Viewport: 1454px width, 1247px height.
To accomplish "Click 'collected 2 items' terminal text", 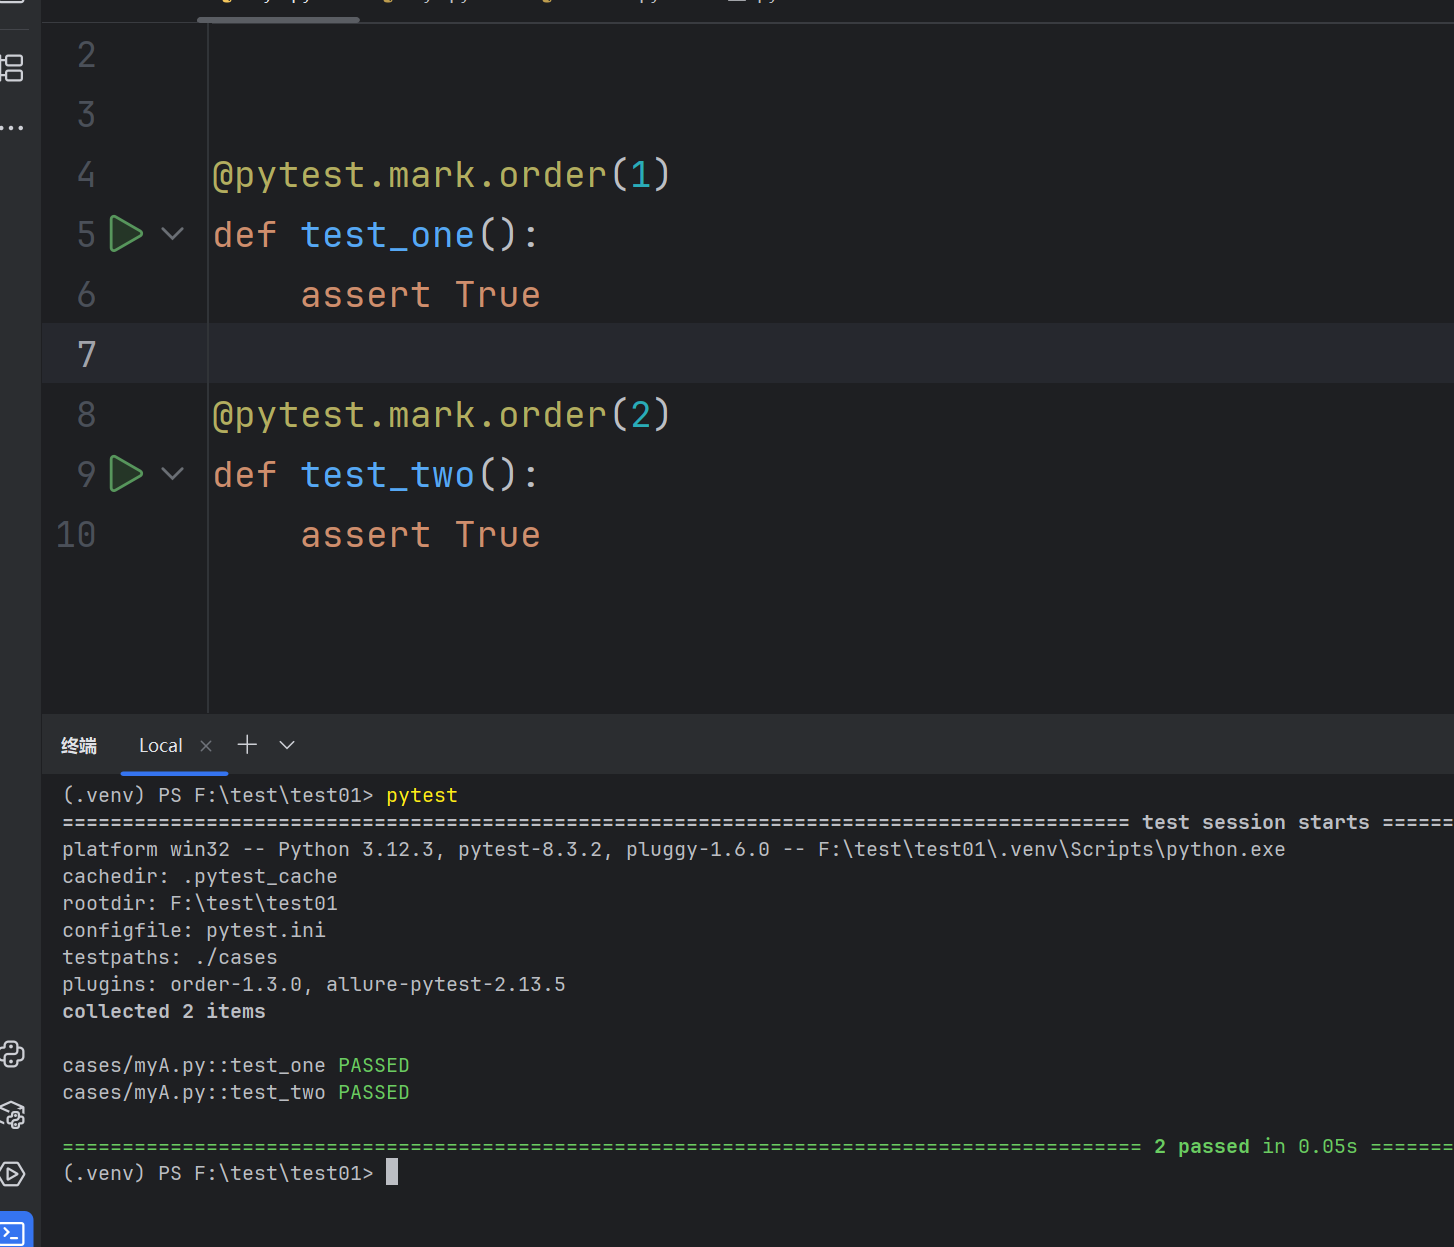I will tap(164, 1011).
